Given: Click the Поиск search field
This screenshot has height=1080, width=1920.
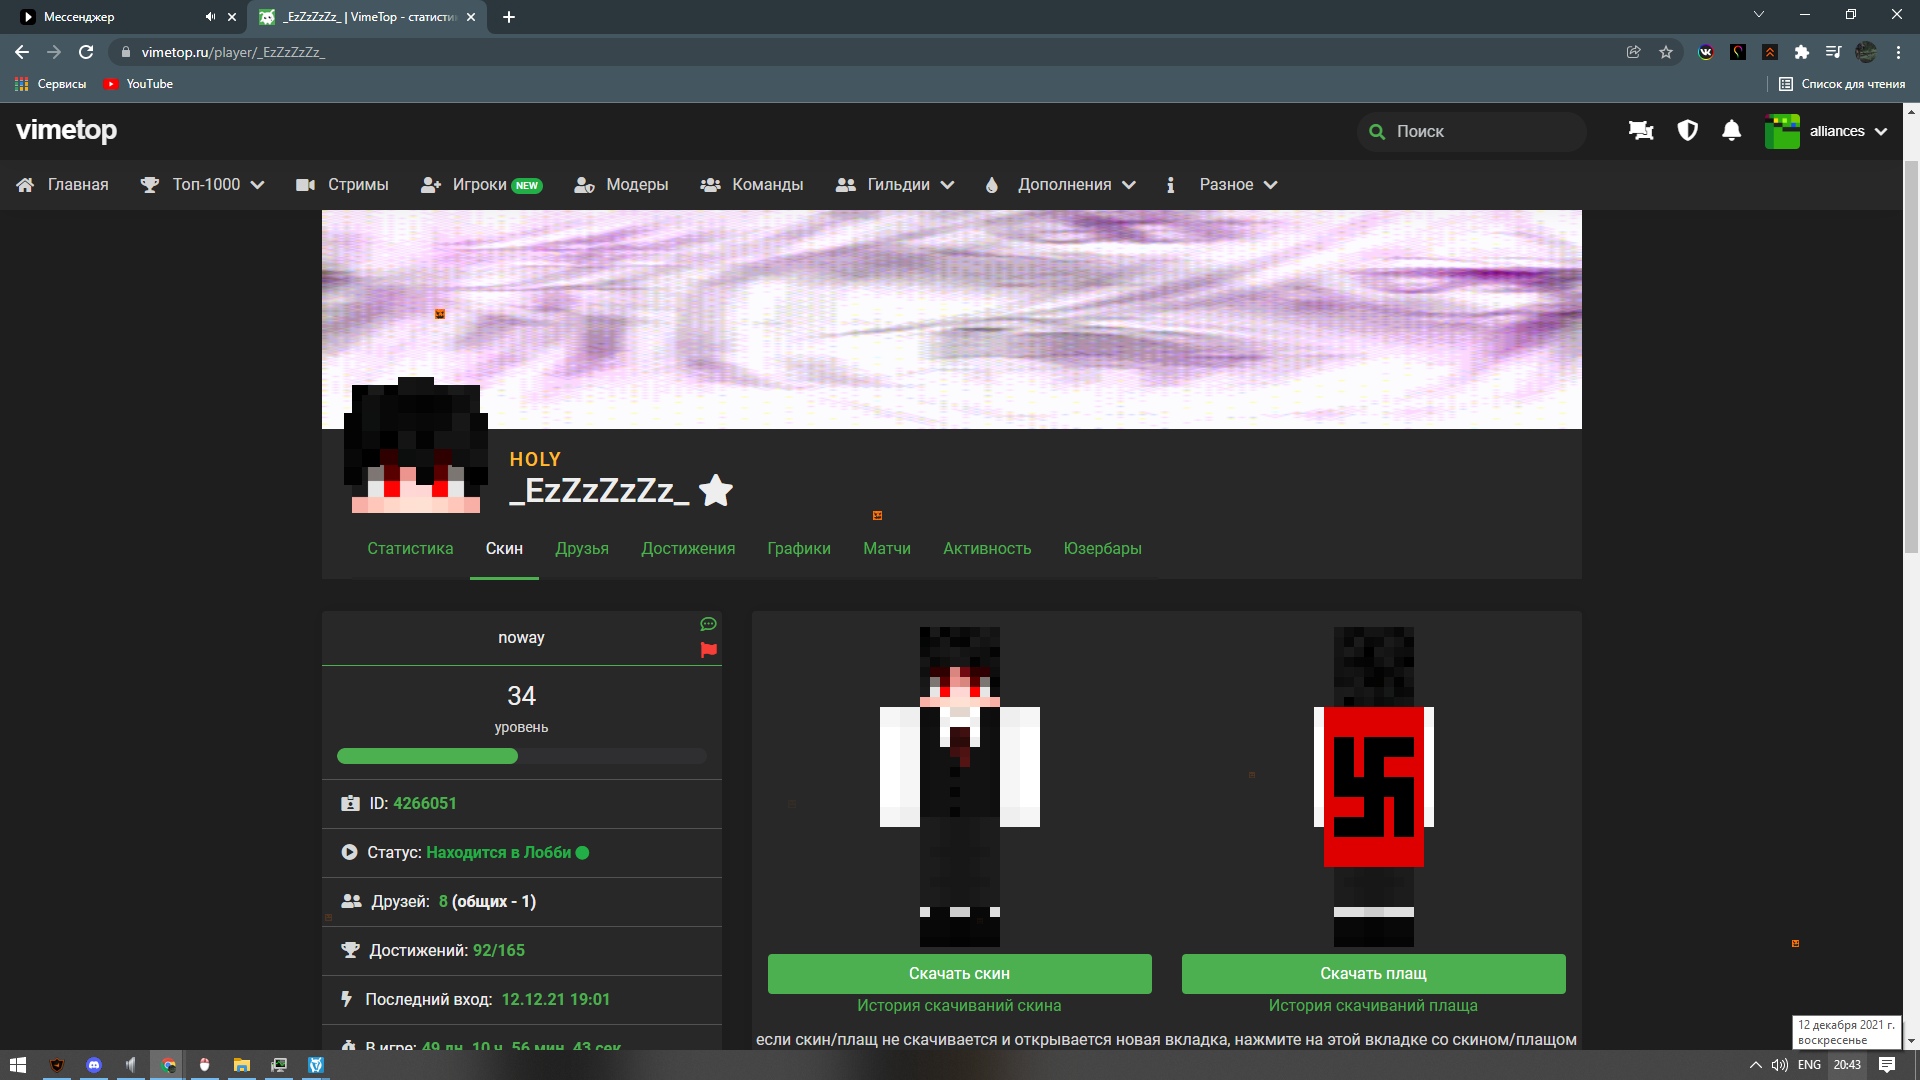Looking at the screenshot, I should [x=1480, y=131].
